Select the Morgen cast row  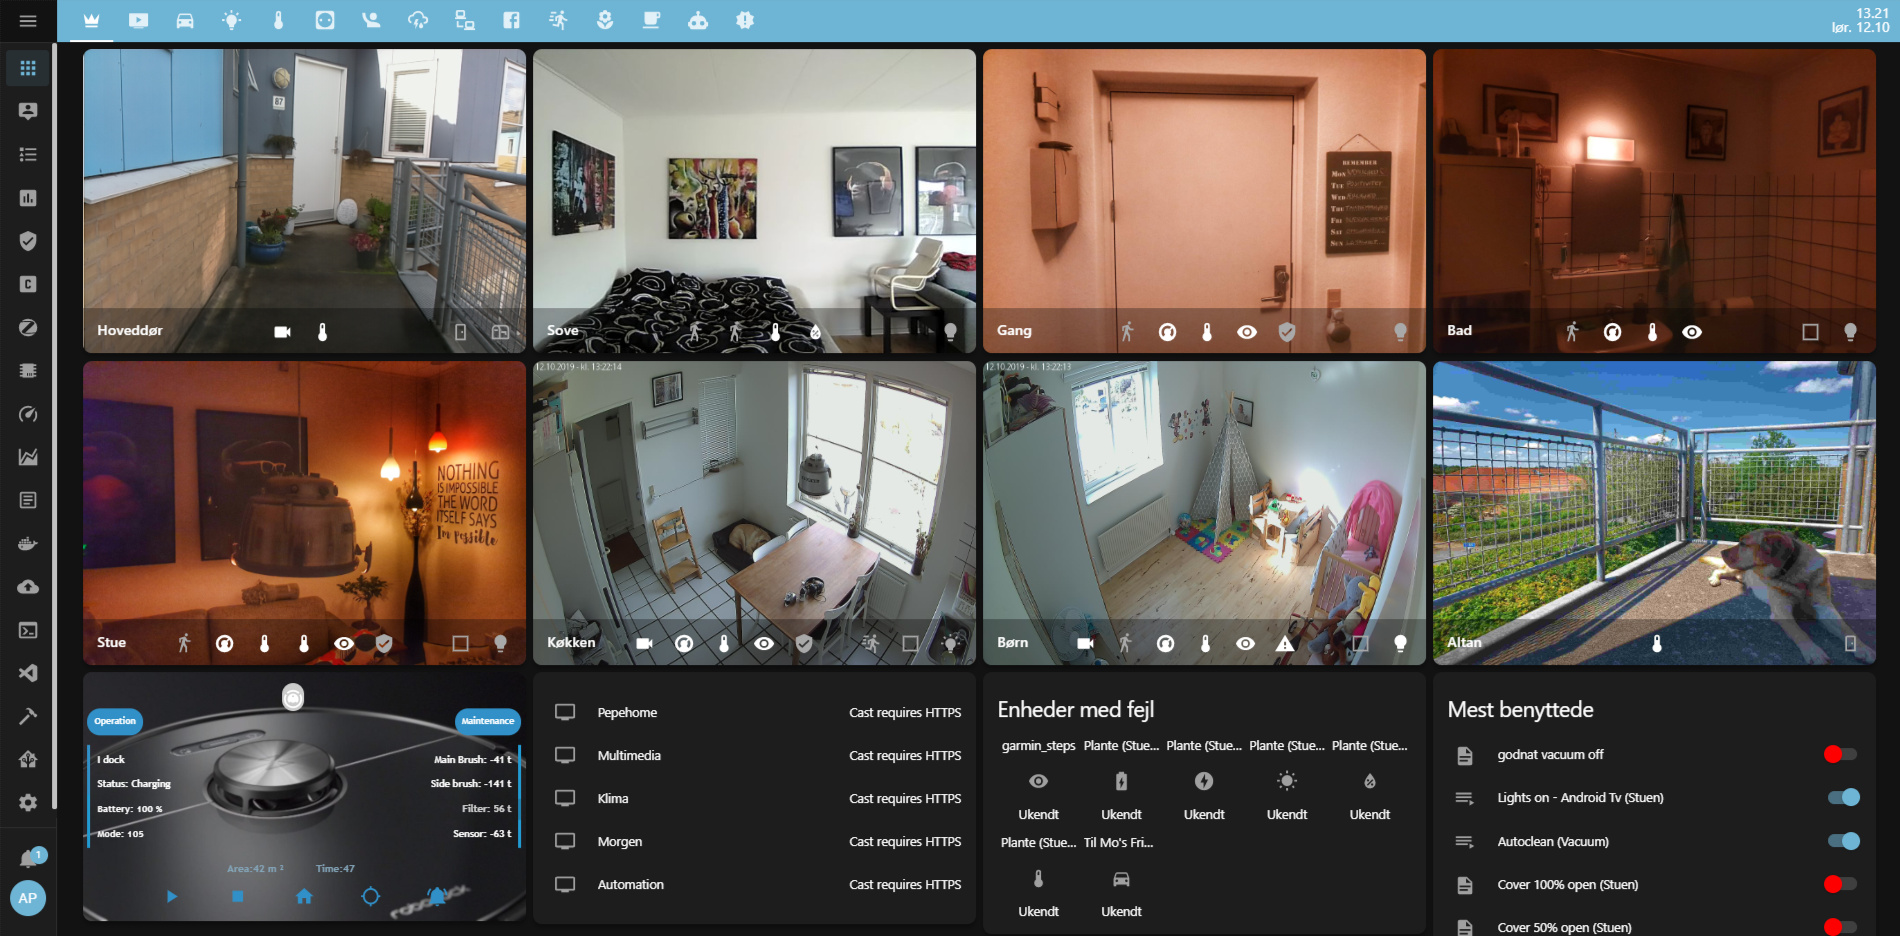[755, 842]
